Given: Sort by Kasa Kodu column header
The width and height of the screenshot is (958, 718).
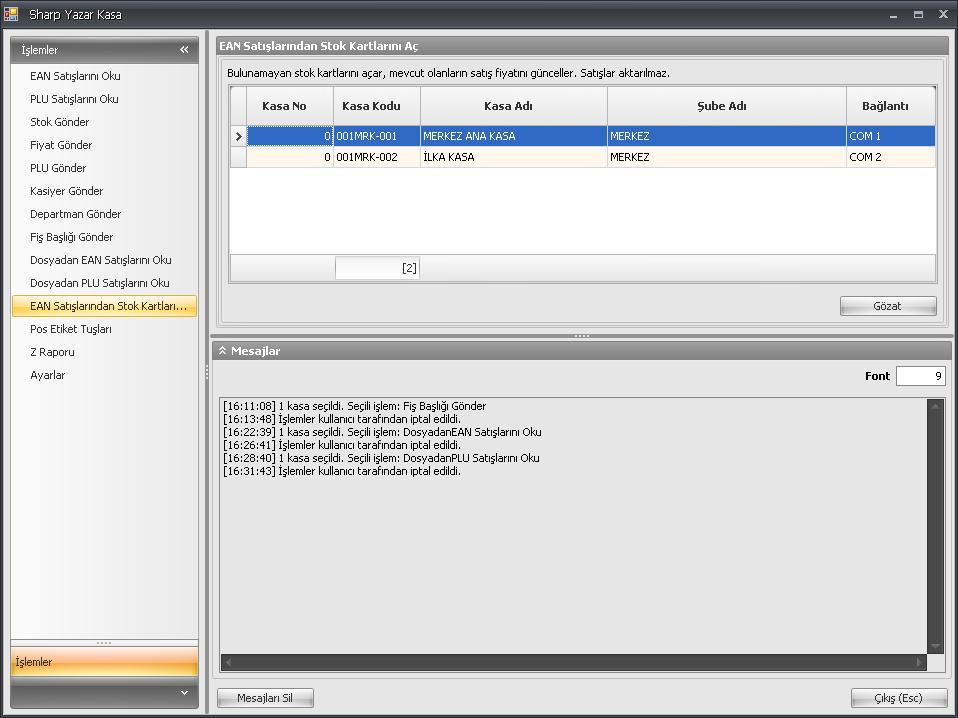Looking at the screenshot, I should 377,106.
